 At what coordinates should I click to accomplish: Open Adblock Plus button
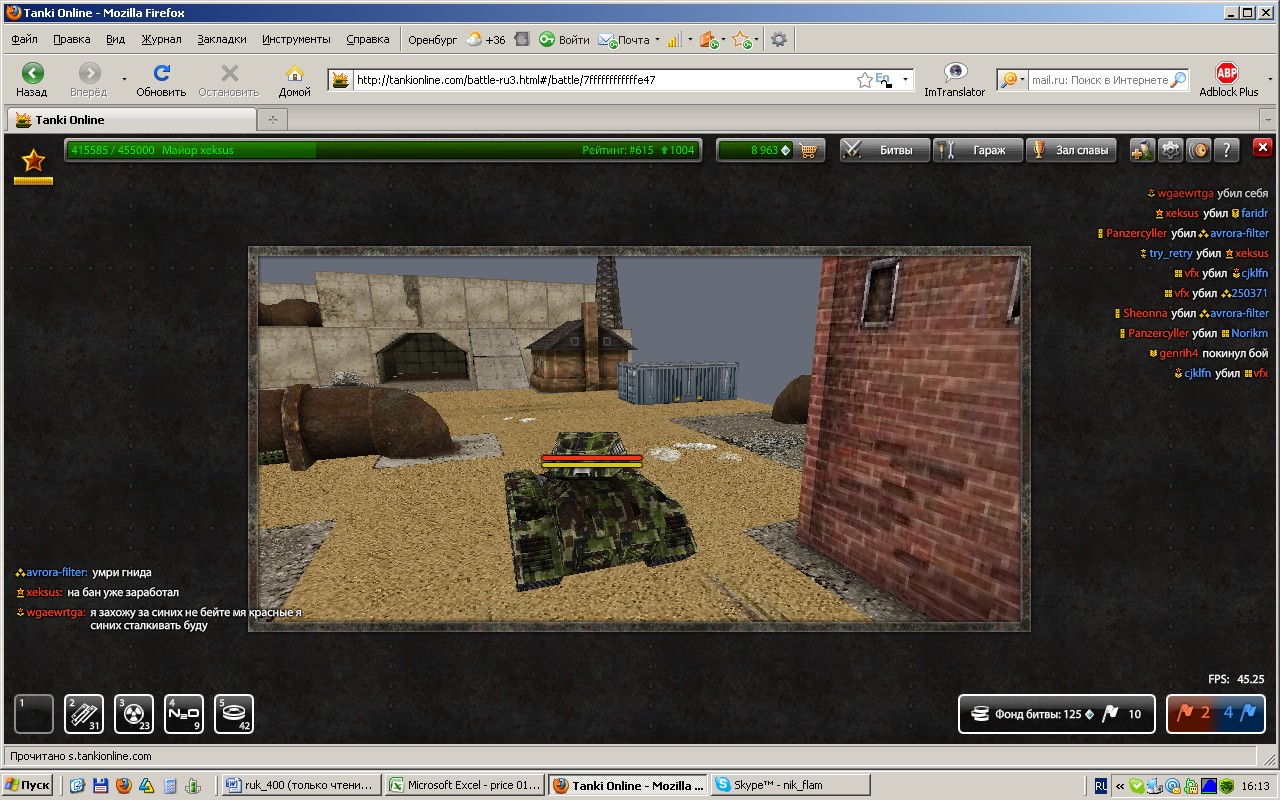click(1226, 80)
